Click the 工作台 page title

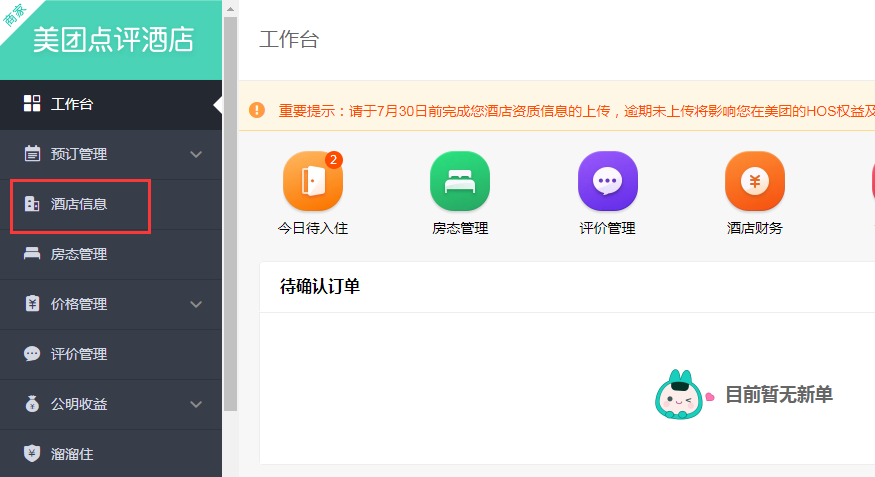tap(289, 40)
